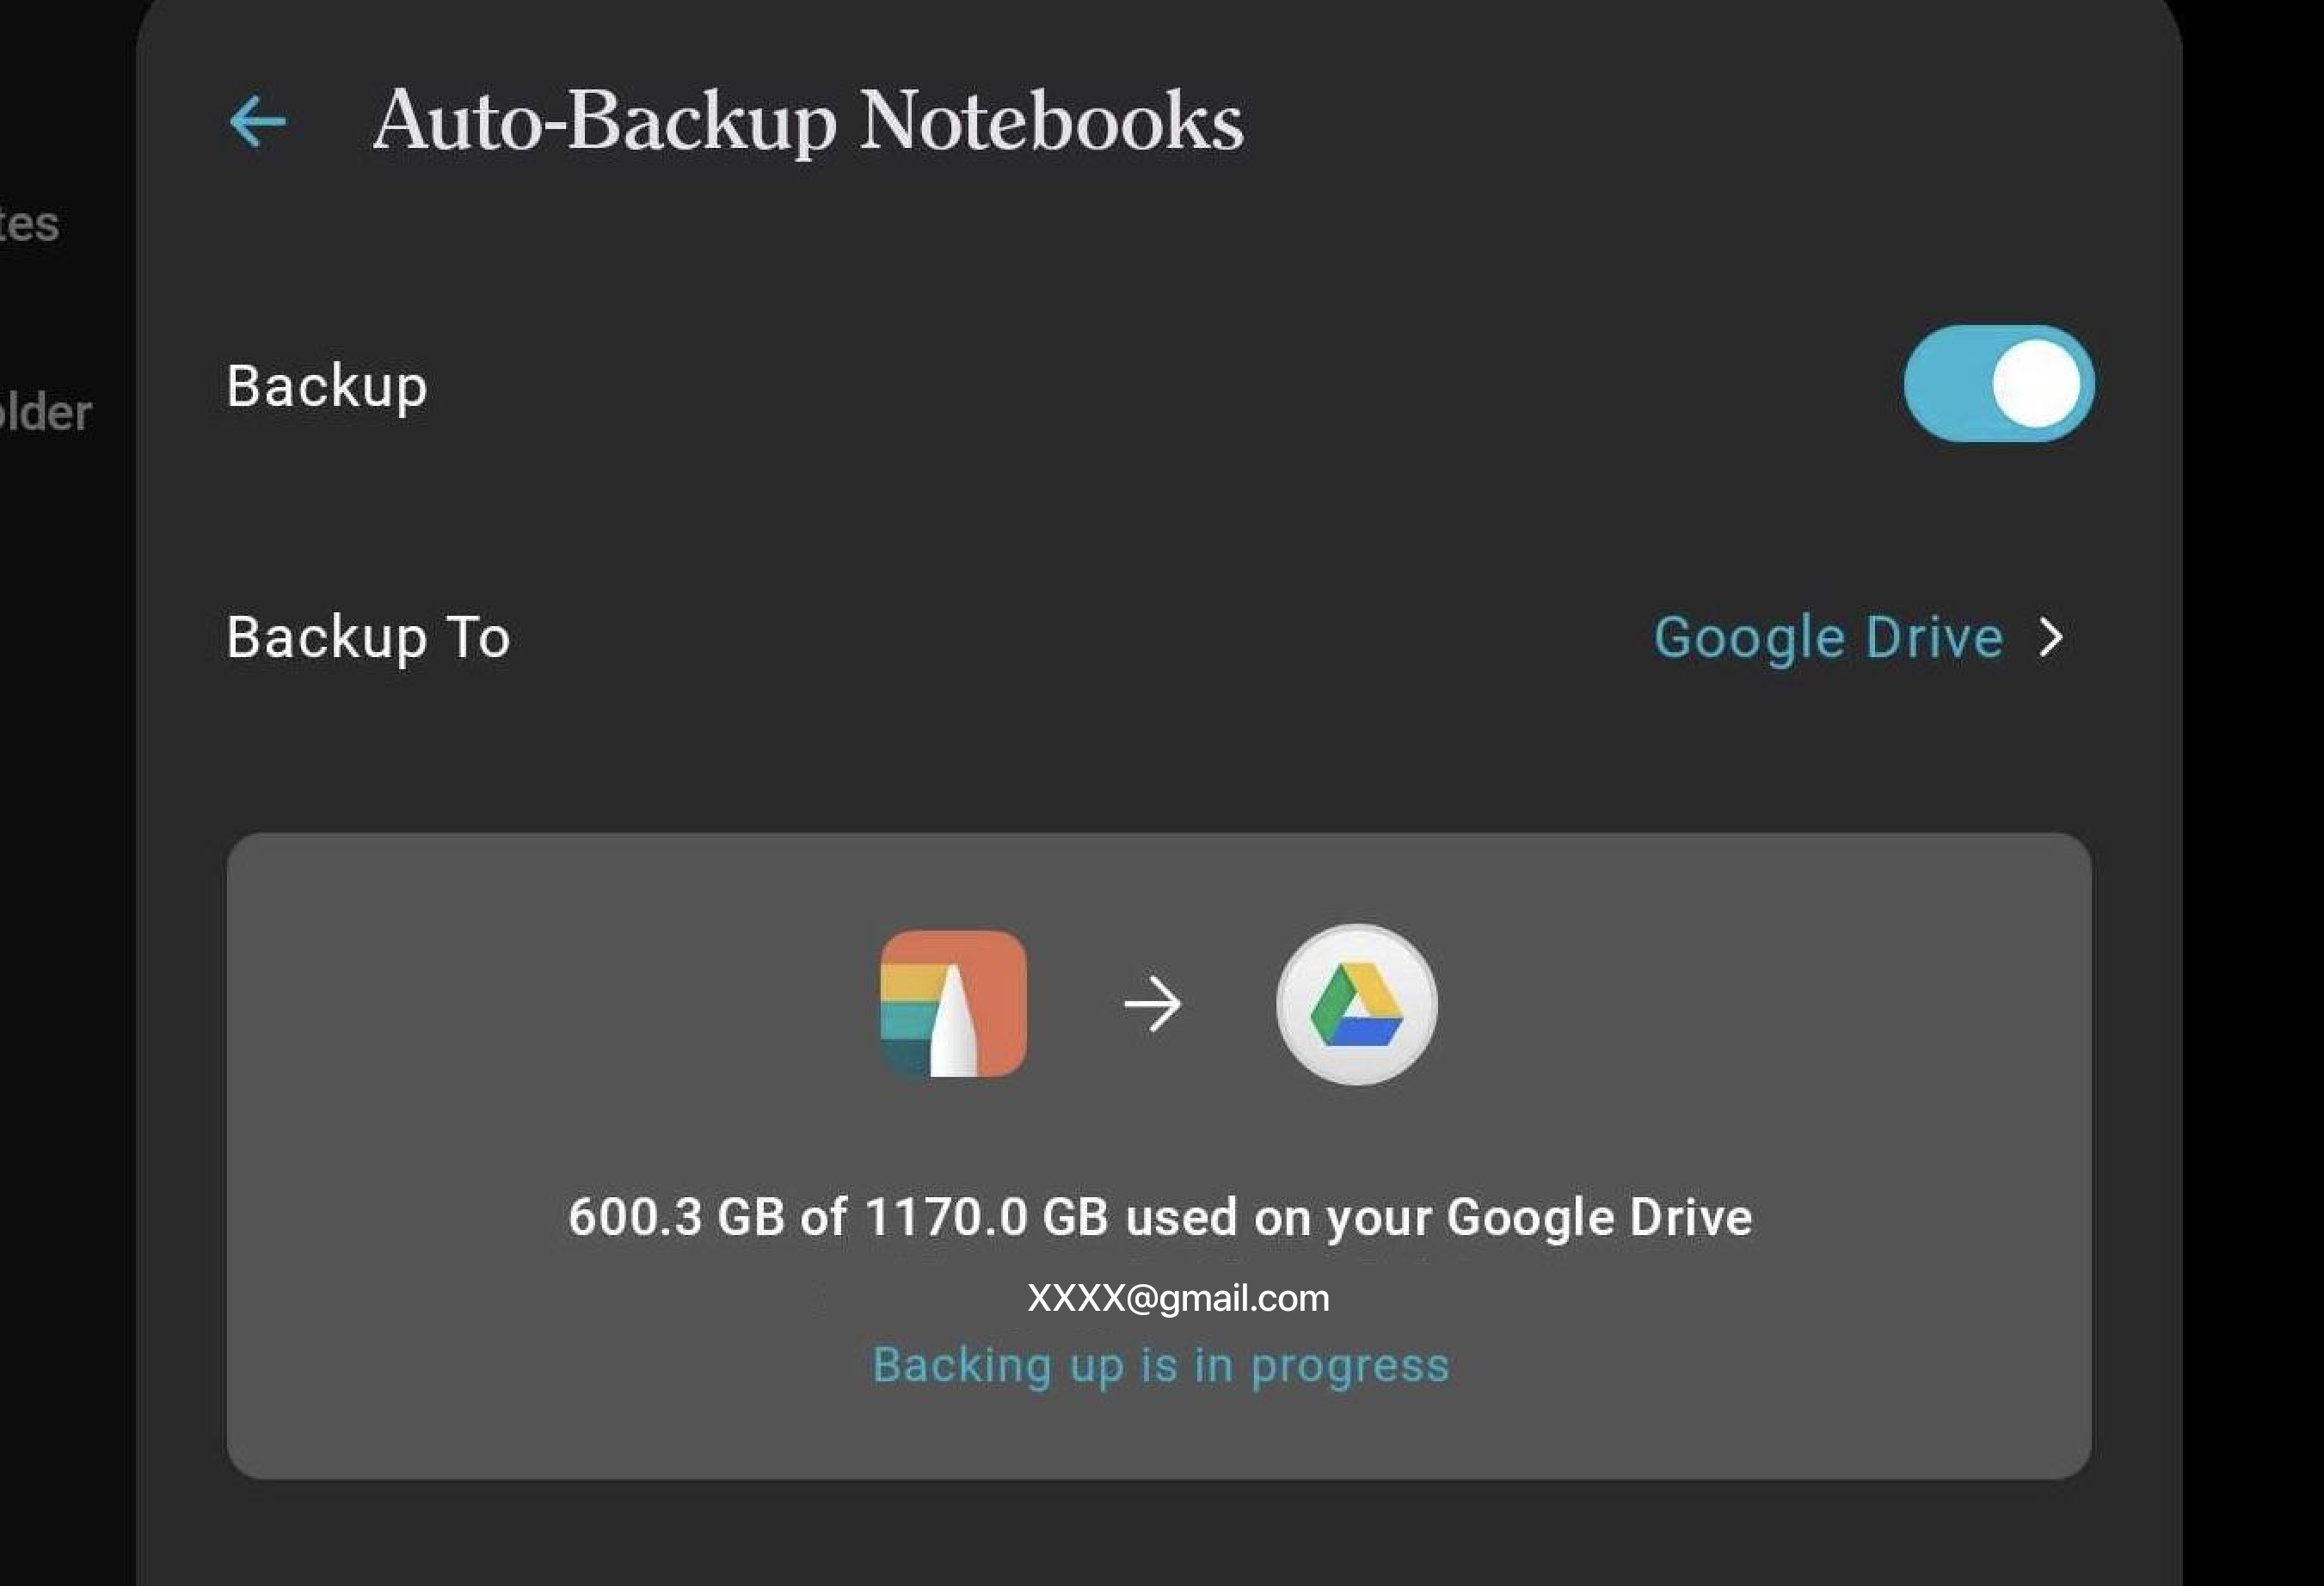The height and width of the screenshot is (1586, 2324).
Task: Open the chevron beside Google Drive
Action: [2051, 637]
